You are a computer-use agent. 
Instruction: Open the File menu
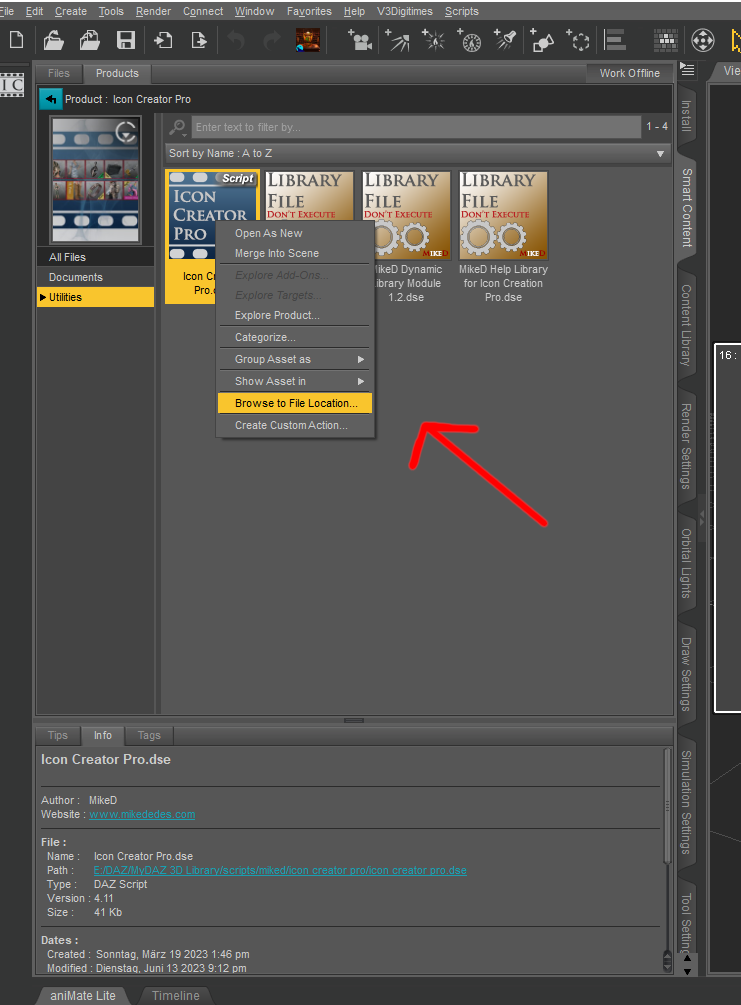(7, 12)
